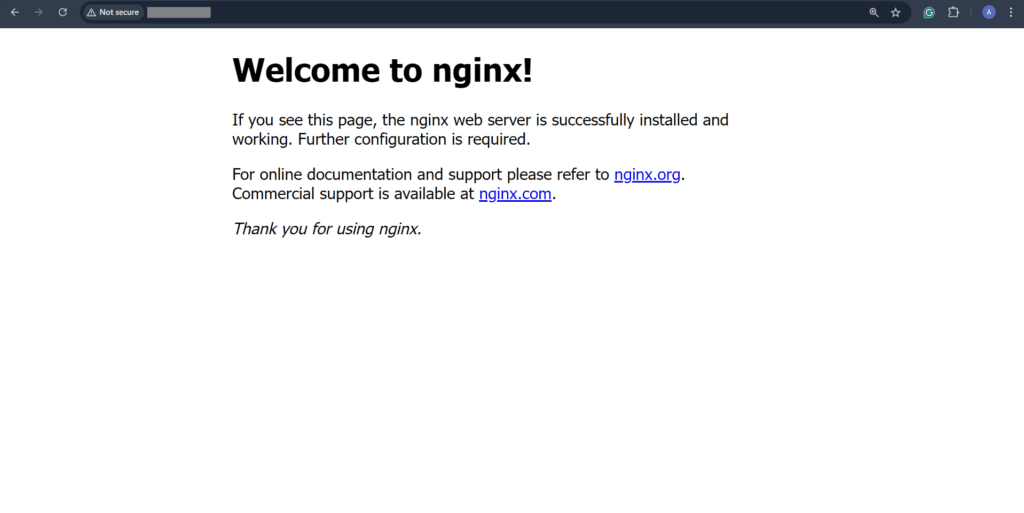Click the forward navigation arrow
Image resolution: width=1024 pixels, height=513 pixels.
(39, 12)
